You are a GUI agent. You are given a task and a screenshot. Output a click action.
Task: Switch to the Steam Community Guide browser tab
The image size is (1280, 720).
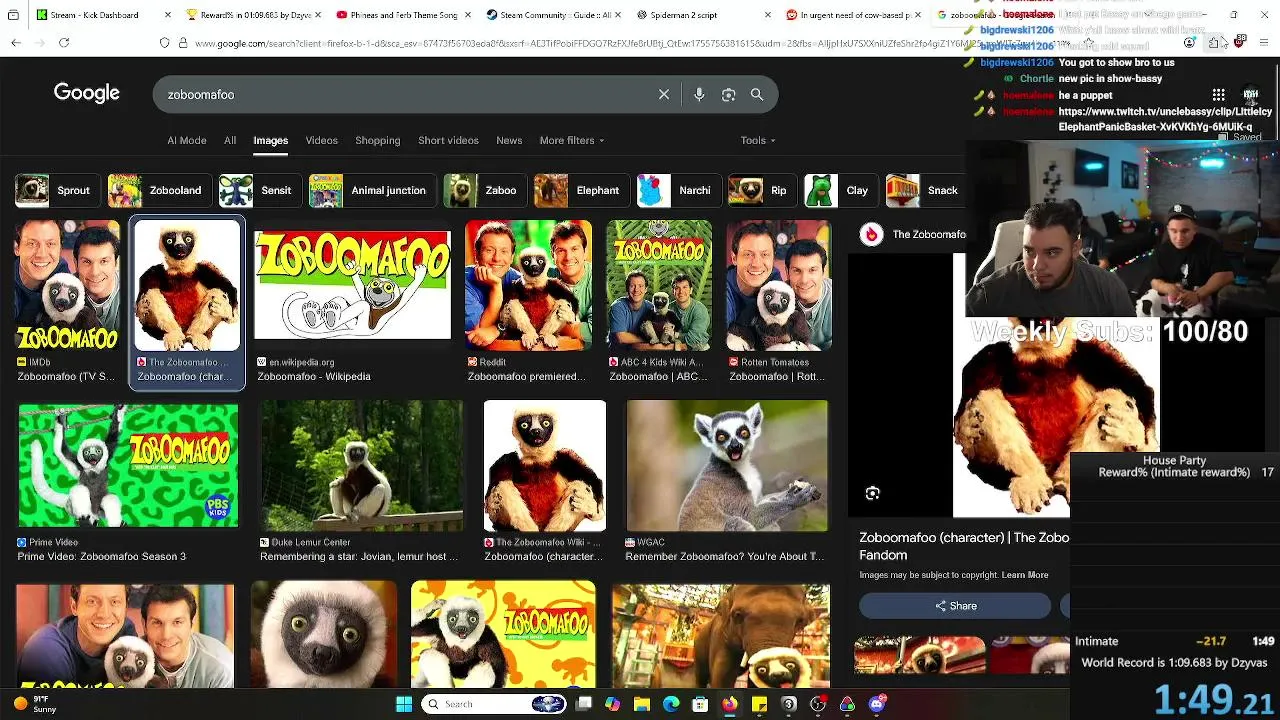coord(553,15)
